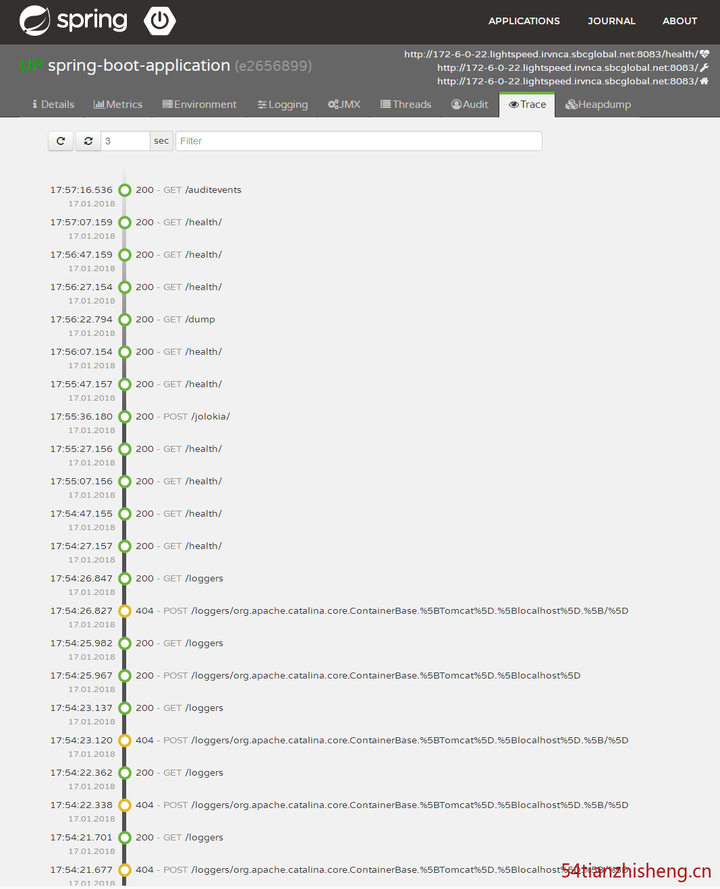
Task: Expand the 17:56:22.794 GET /dump trace marker
Action: pos(125,320)
